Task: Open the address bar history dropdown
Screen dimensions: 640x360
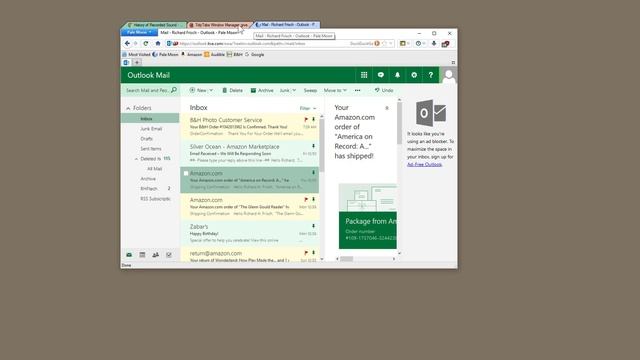Action: pos(391,43)
